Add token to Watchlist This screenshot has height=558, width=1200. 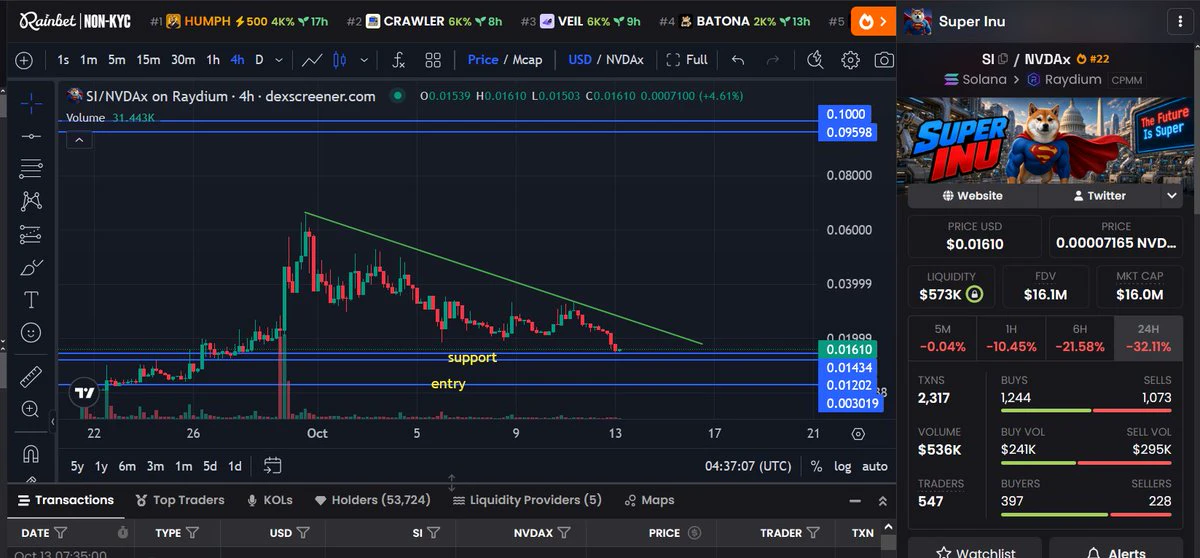click(975, 552)
